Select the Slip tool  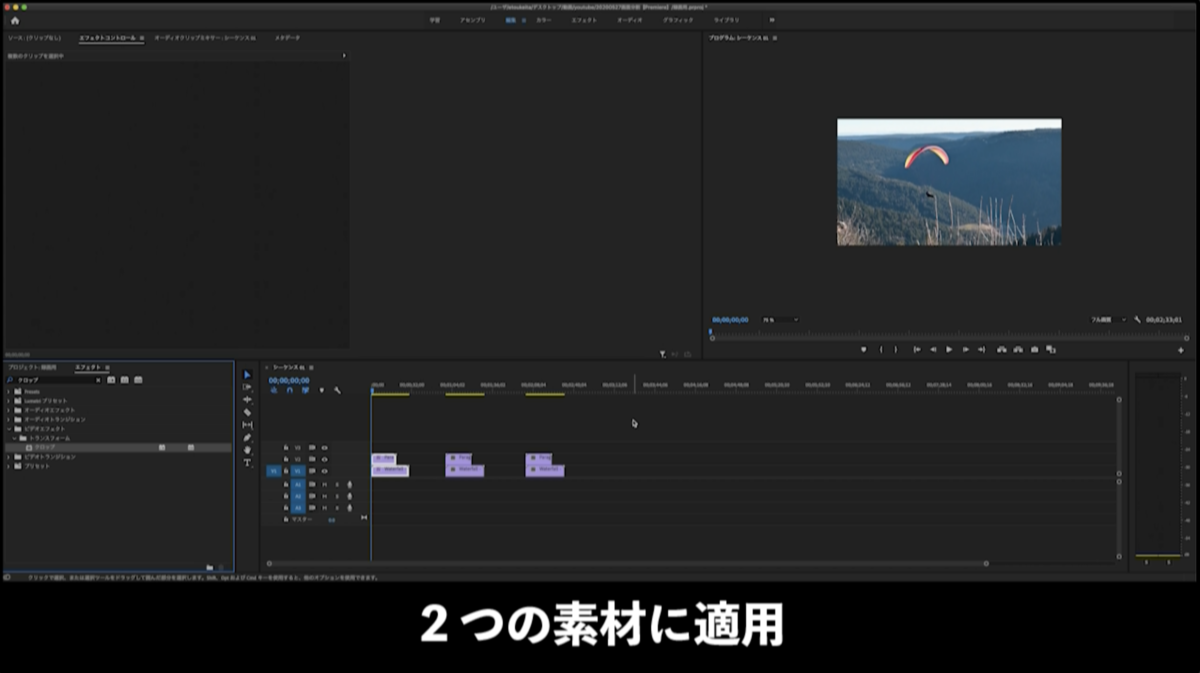click(247, 425)
